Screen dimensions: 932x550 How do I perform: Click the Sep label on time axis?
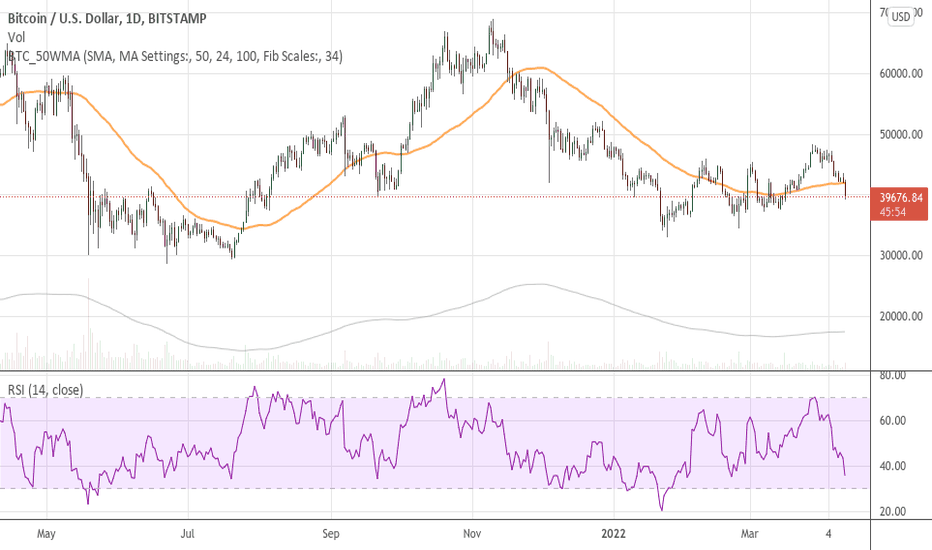[x=332, y=535]
